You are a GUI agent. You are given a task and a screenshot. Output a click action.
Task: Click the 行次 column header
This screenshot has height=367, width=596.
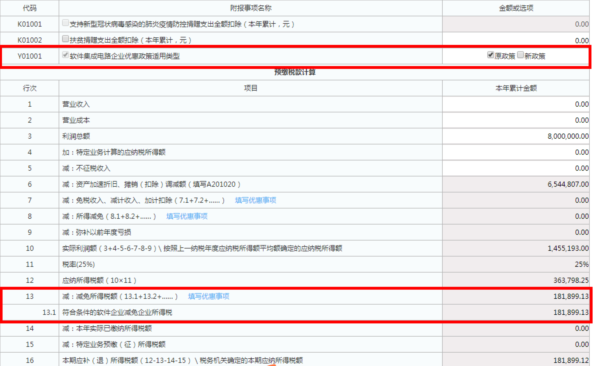point(30,88)
